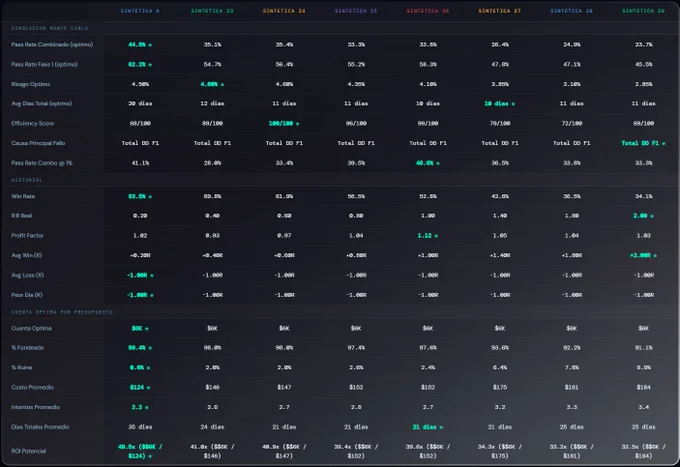The image size is (680, 467).
Task: Click the Cuenta Optima row label
Action: click(31, 329)
